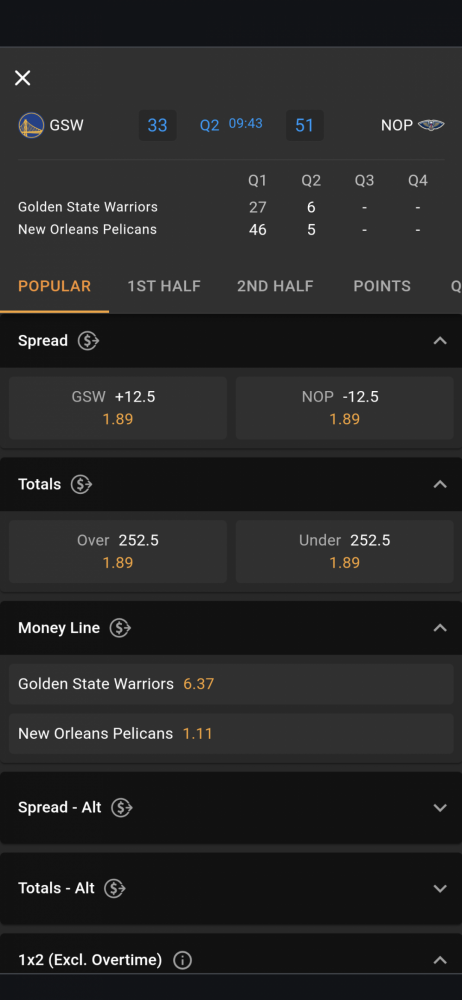Screen dimensions: 462x1000
Task: Click cash-out icon next to Totals
Action: click(x=81, y=485)
